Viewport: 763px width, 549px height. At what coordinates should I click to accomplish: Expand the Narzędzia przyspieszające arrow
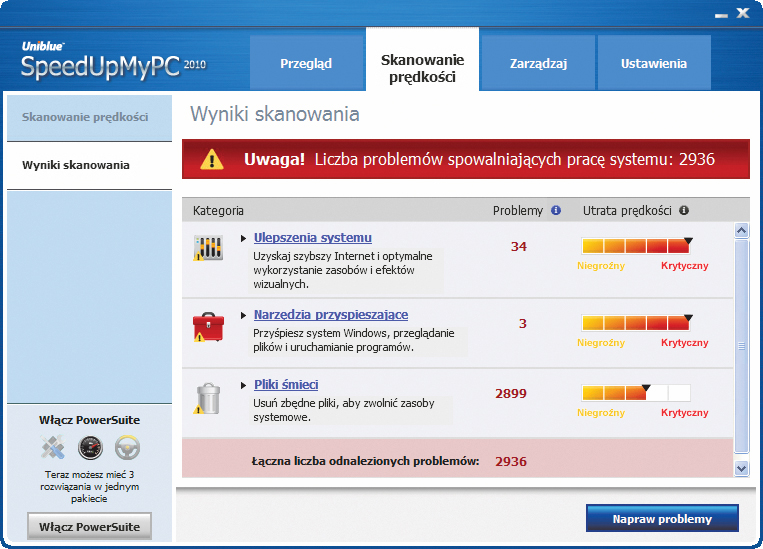(x=244, y=315)
